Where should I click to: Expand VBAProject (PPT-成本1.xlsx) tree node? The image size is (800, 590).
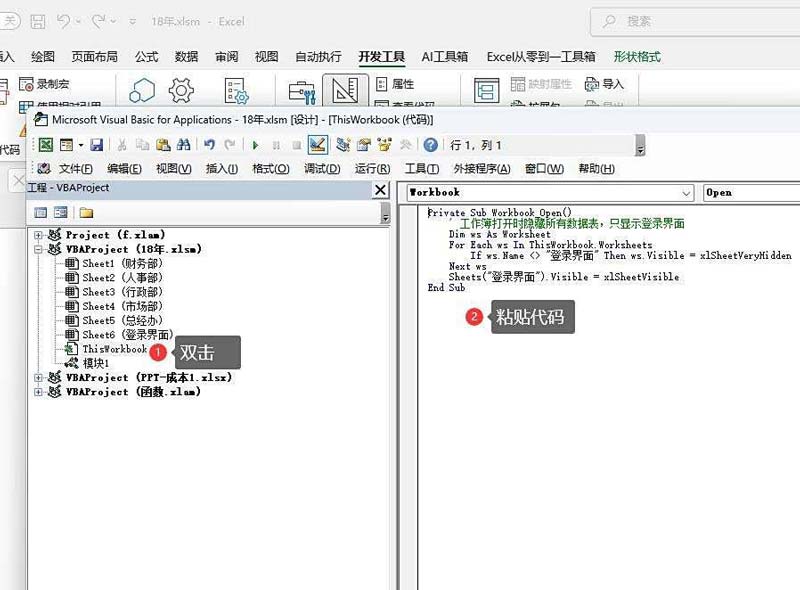tap(38, 378)
